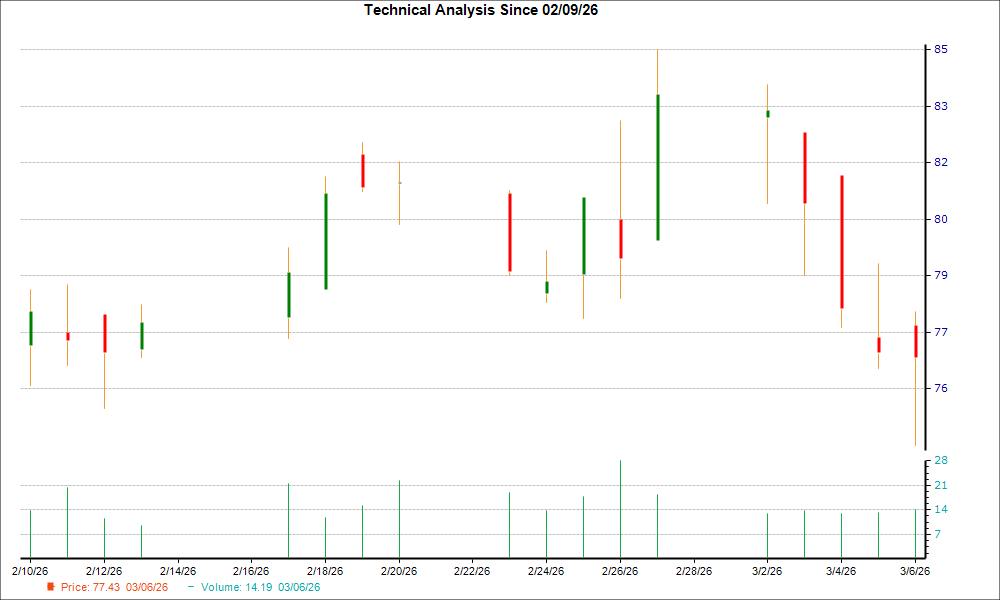Click the small green candle near 3/2/26

(x=770, y=114)
